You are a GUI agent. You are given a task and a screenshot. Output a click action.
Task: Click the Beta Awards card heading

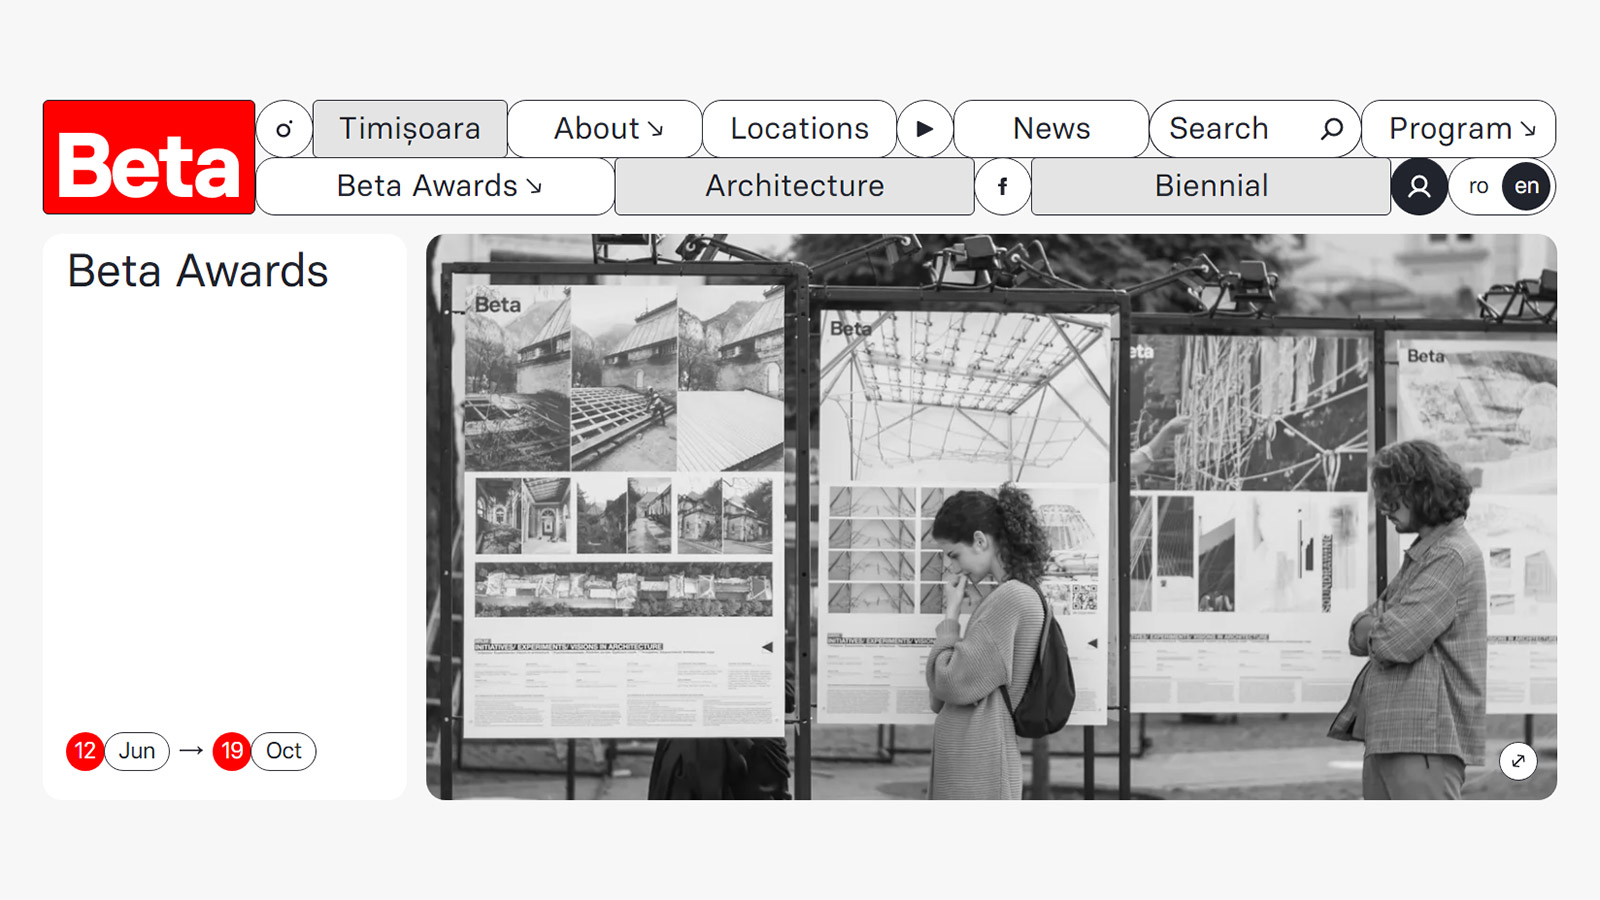pyautogui.click(x=198, y=271)
